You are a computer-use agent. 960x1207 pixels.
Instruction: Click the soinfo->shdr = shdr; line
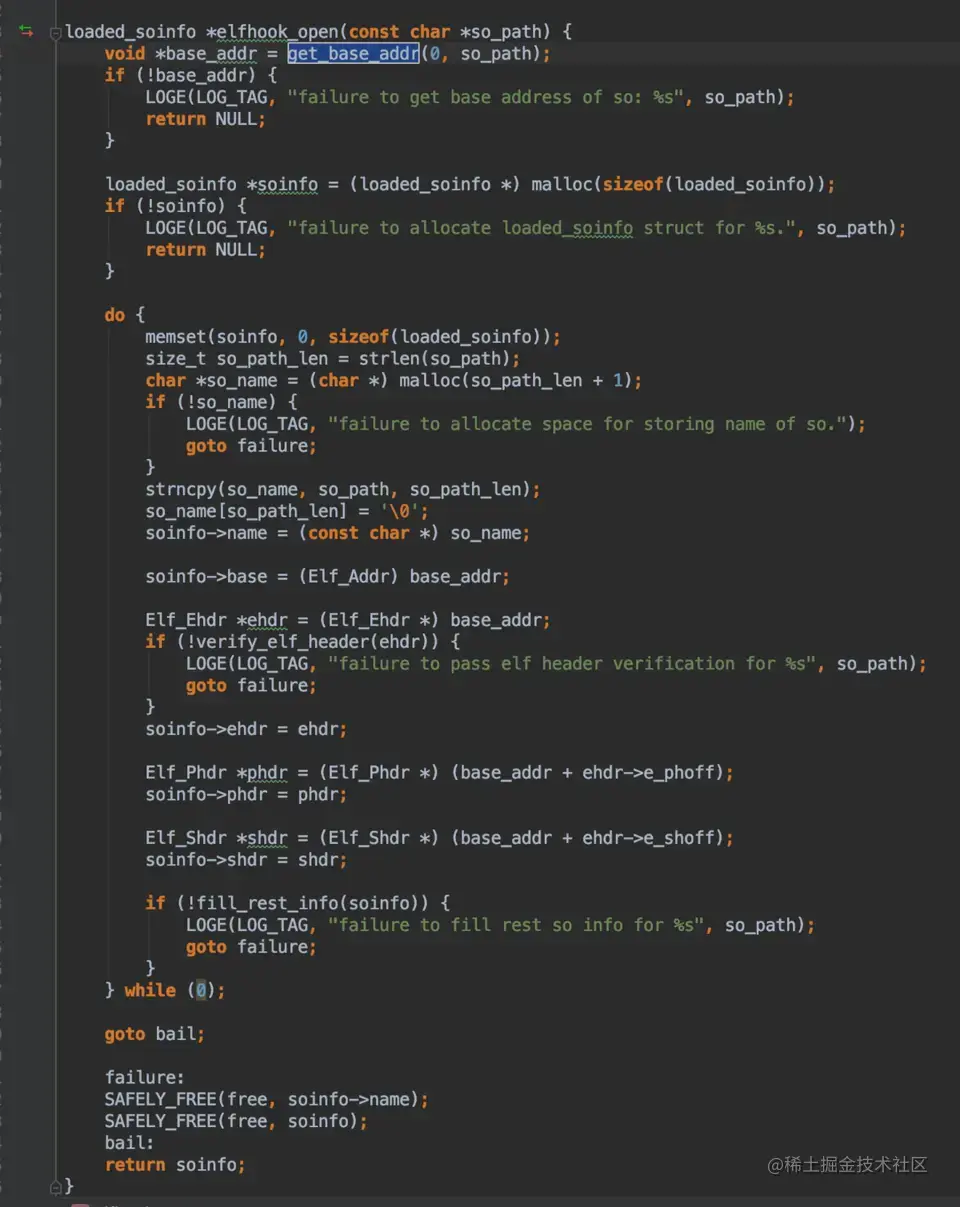tap(247, 860)
